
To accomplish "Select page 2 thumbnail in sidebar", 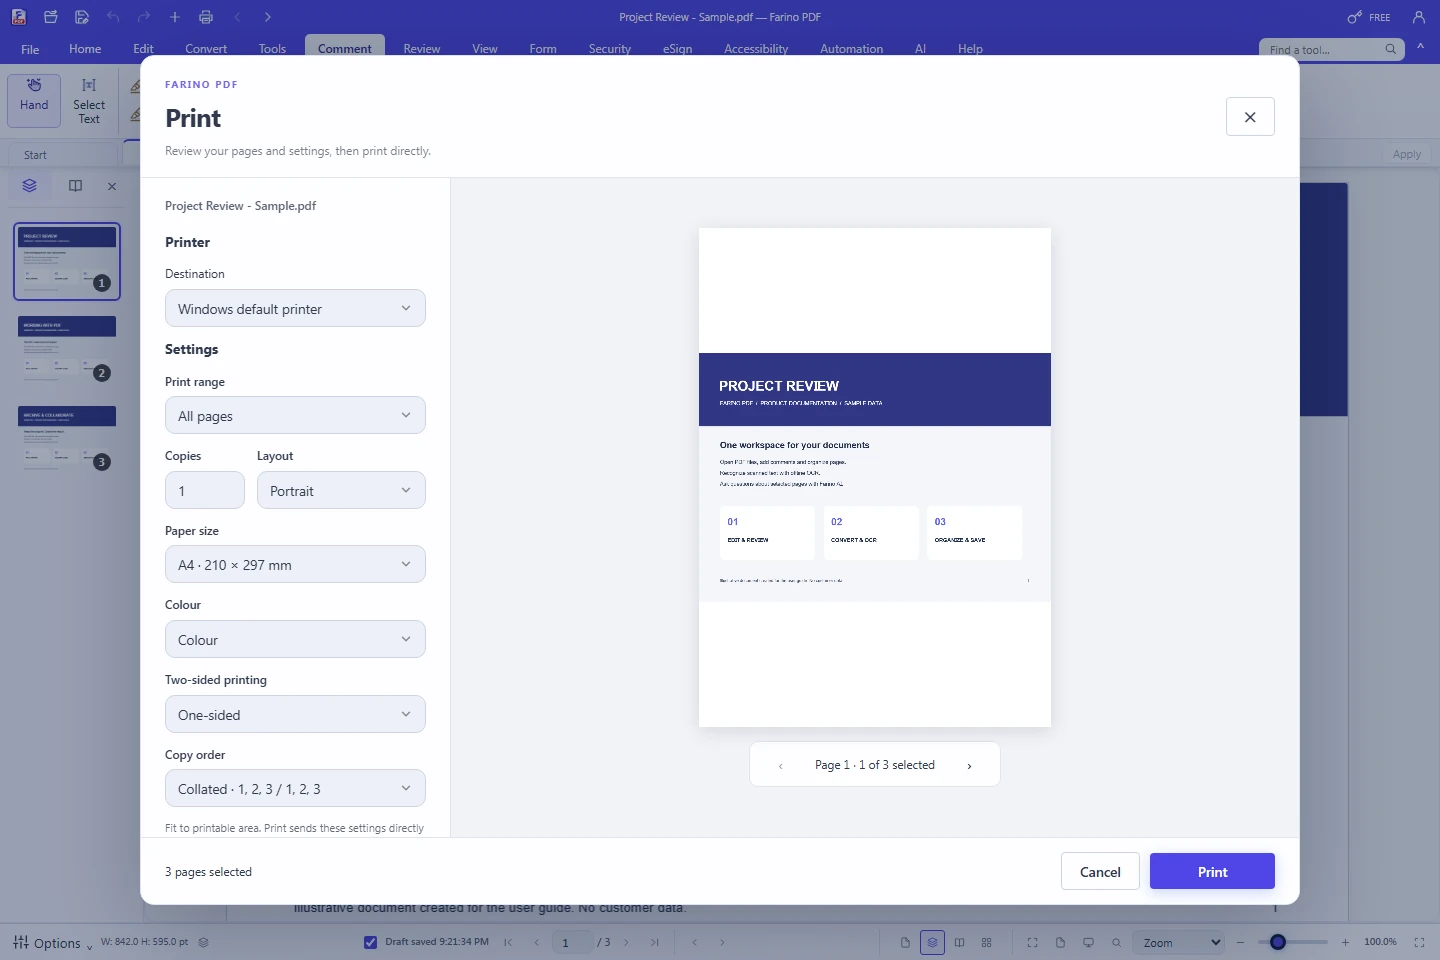I will coord(67,350).
